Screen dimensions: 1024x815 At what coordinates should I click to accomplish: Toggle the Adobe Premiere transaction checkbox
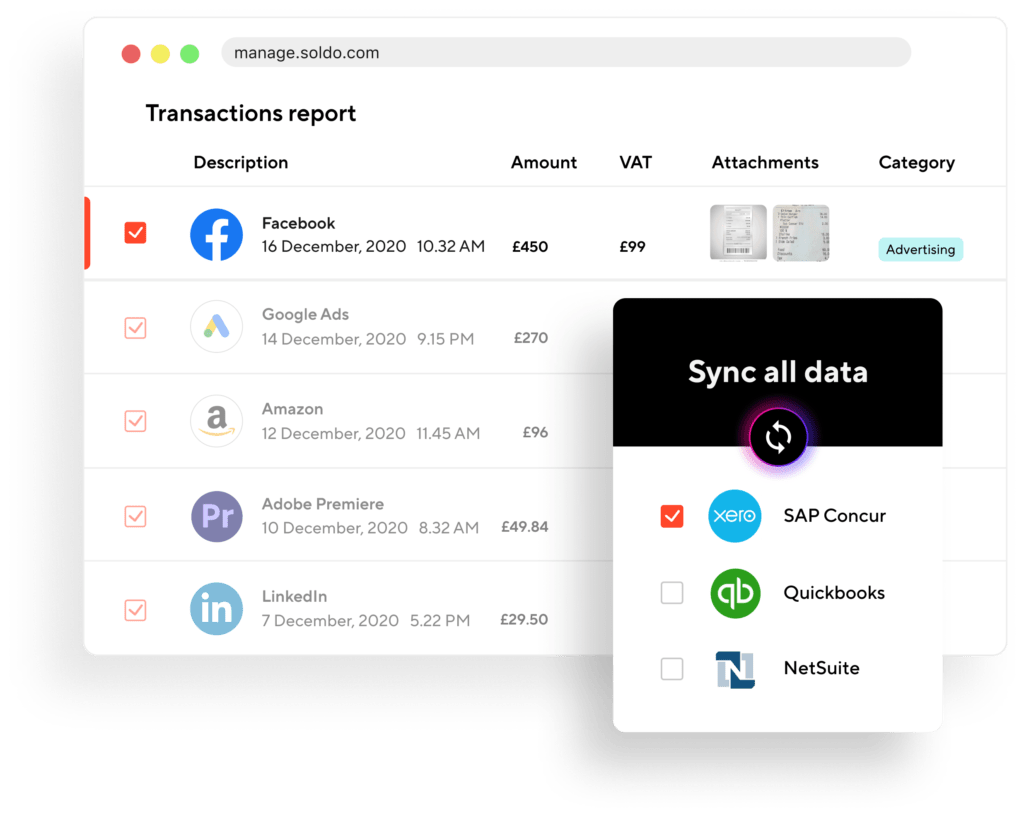pyautogui.click(x=135, y=517)
